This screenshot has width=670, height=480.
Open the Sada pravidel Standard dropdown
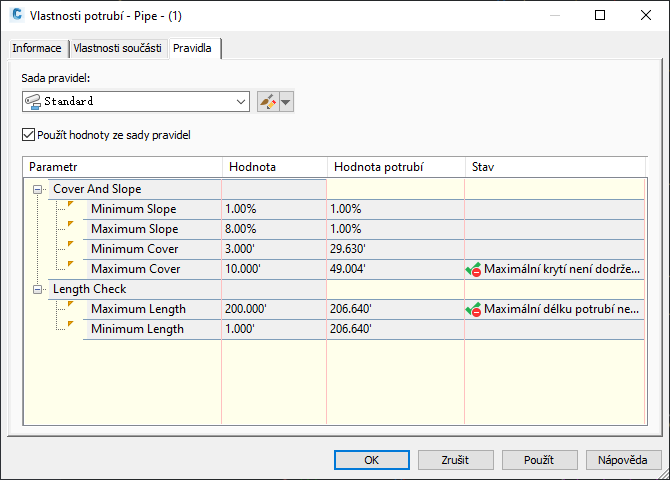pos(241,101)
